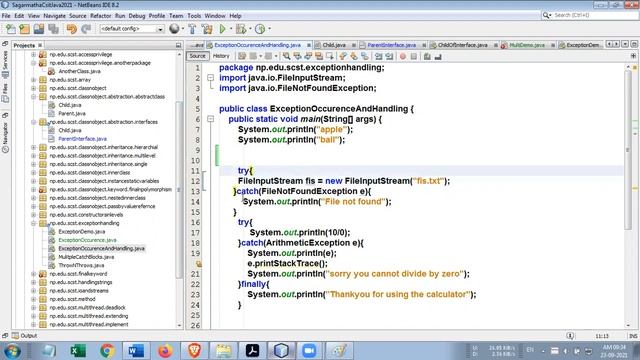This screenshot has height=360, width=640.
Task: Collapse np.edu.scst.exceptionhandling package node
Action: pos(33,223)
